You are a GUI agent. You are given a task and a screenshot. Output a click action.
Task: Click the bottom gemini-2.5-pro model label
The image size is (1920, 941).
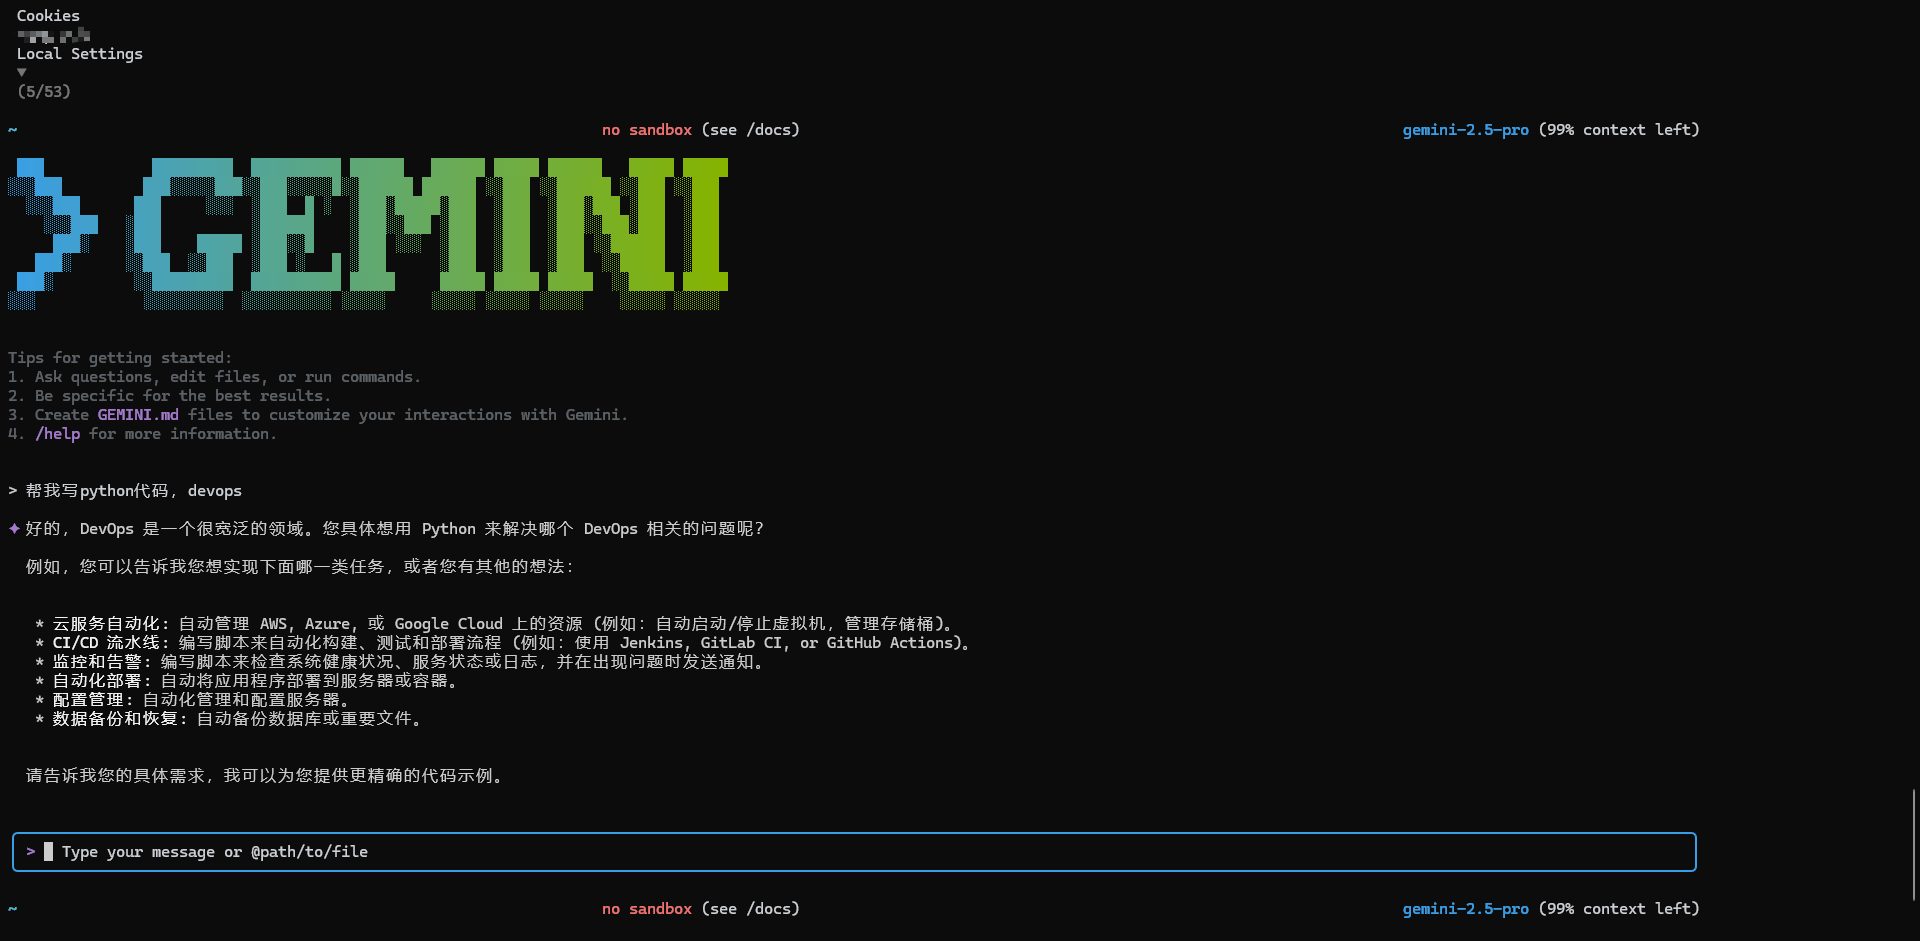coord(1465,909)
